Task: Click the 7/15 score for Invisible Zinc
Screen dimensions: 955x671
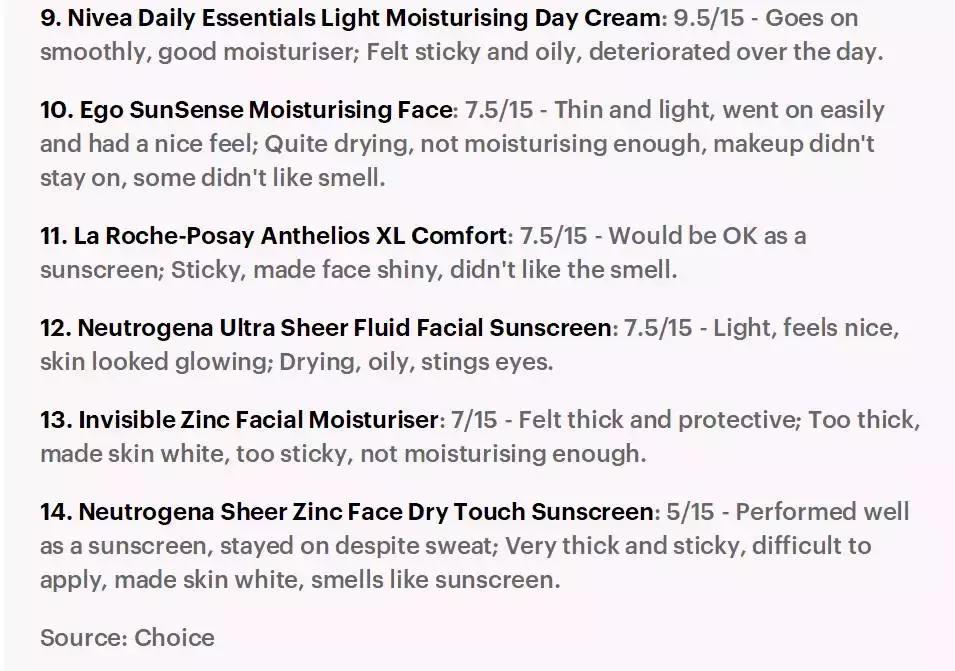Action: [474, 420]
